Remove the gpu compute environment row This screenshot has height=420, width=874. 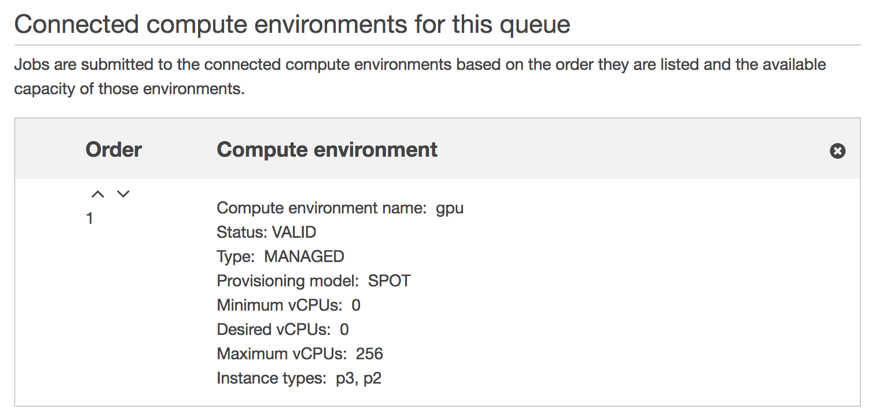click(x=838, y=151)
